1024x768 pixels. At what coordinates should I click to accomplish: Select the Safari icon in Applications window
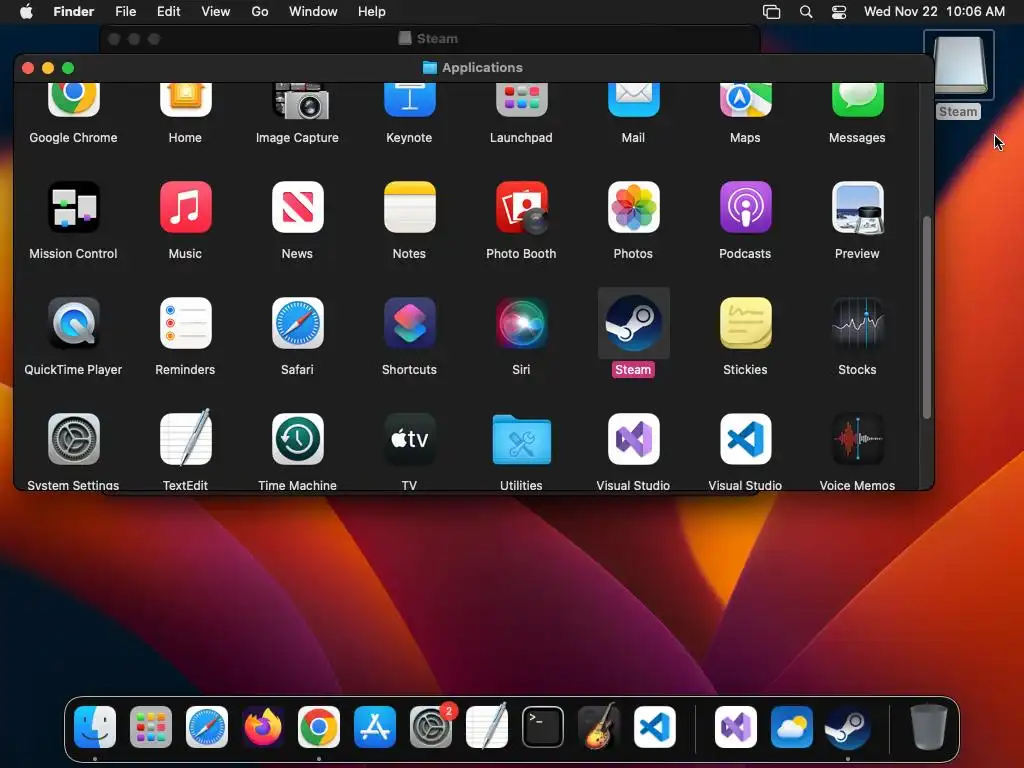298,323
